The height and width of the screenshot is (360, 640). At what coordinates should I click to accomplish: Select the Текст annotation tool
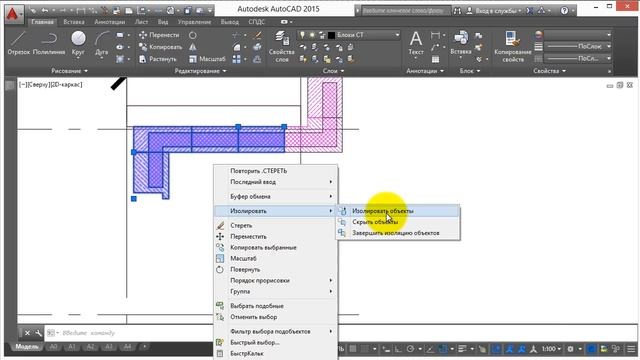click(416, 43)
